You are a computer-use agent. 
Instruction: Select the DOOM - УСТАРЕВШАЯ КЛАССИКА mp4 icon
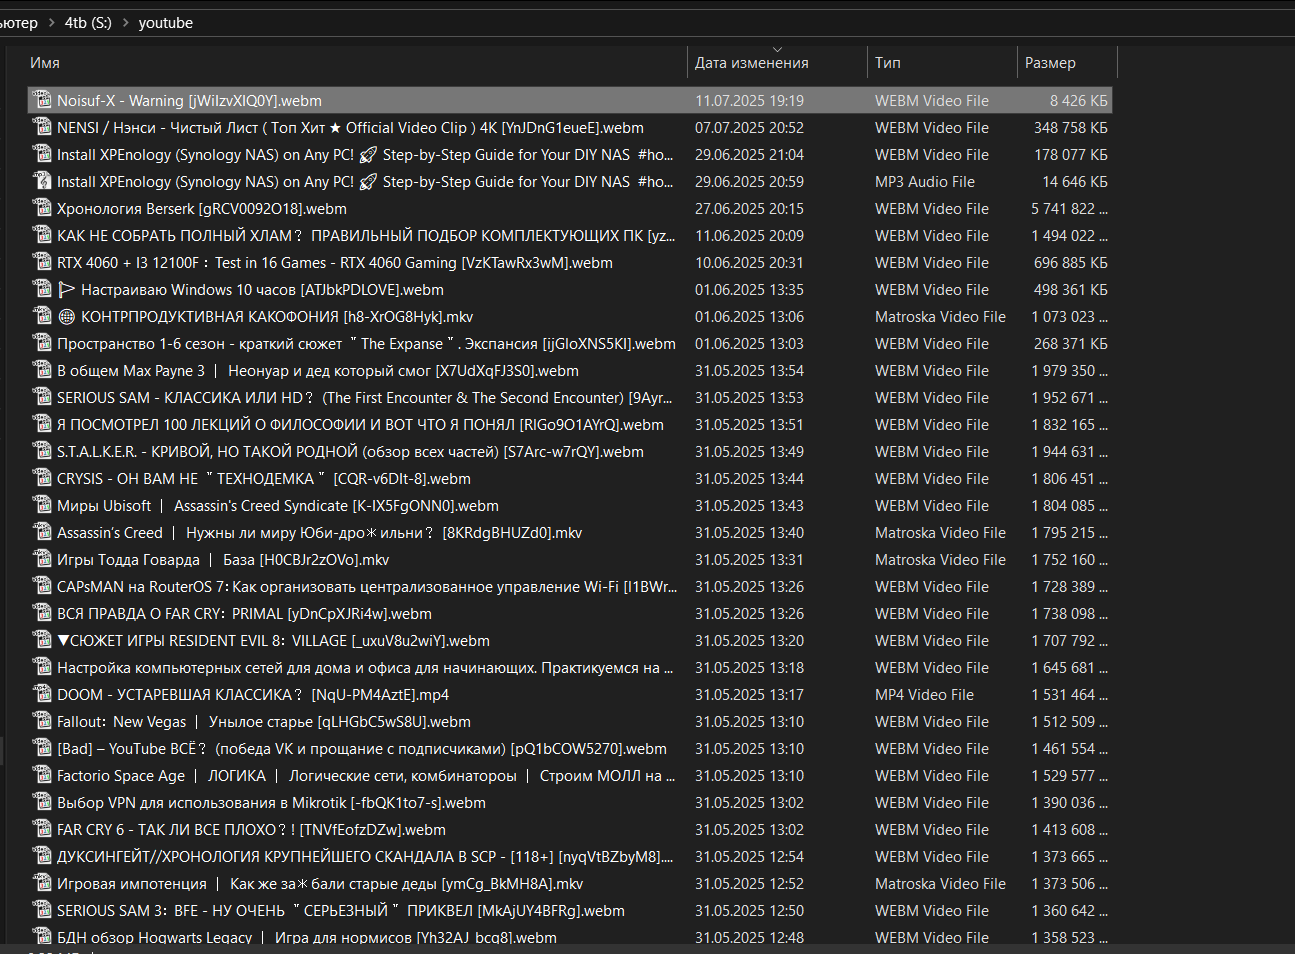click(x=42, y=694)
